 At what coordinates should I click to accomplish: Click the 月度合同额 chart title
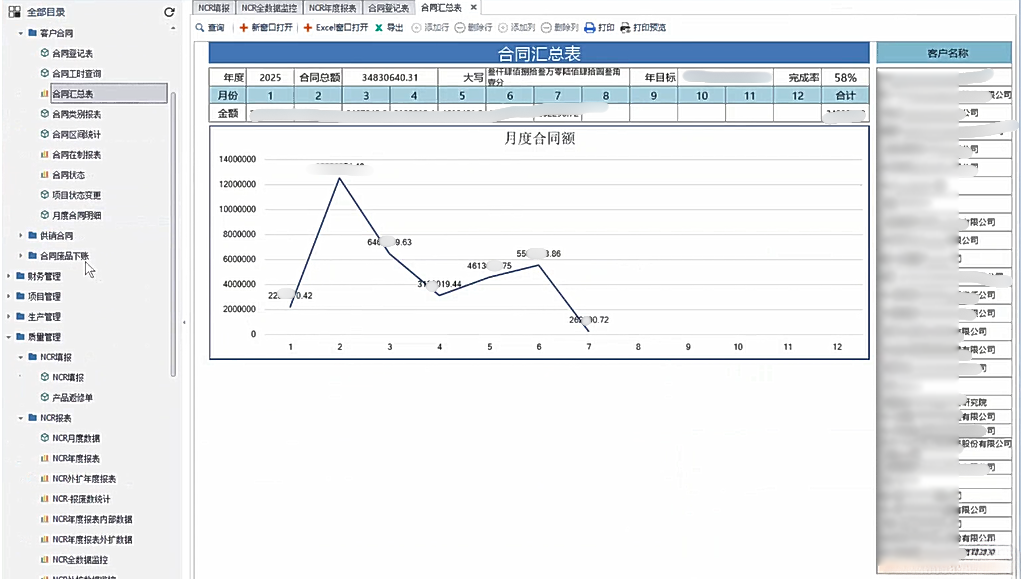click(x=540, y=138)
